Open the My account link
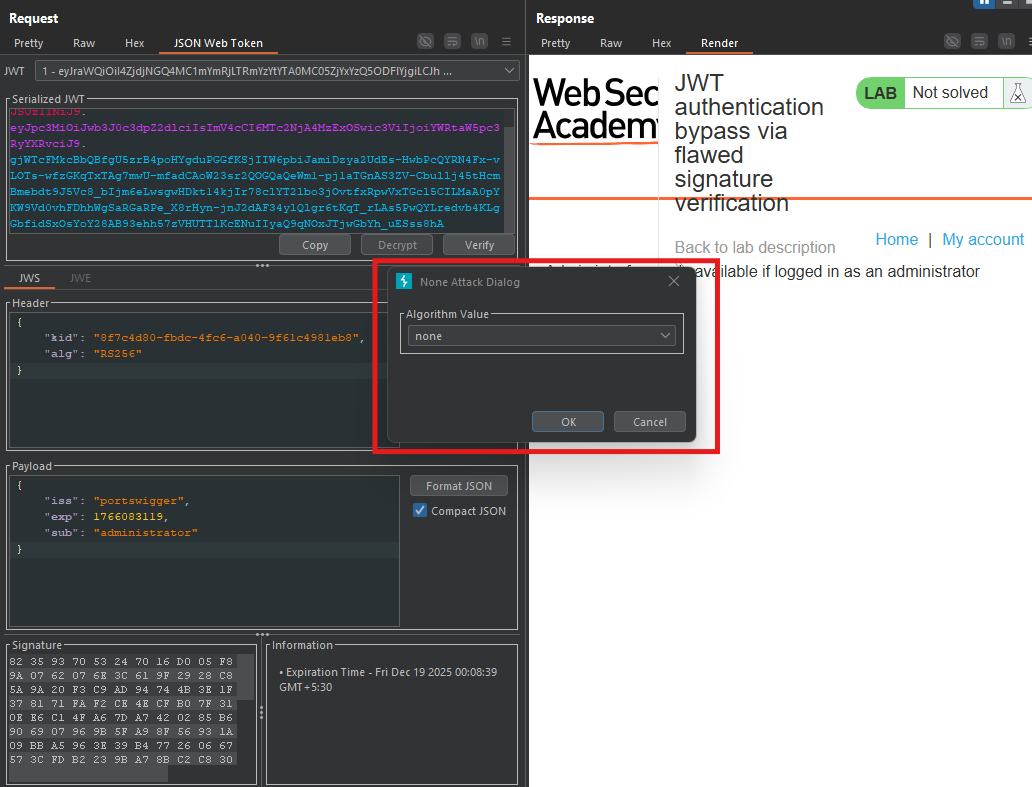This screenshot has width=1032, height=787. [x=983, y=240]
